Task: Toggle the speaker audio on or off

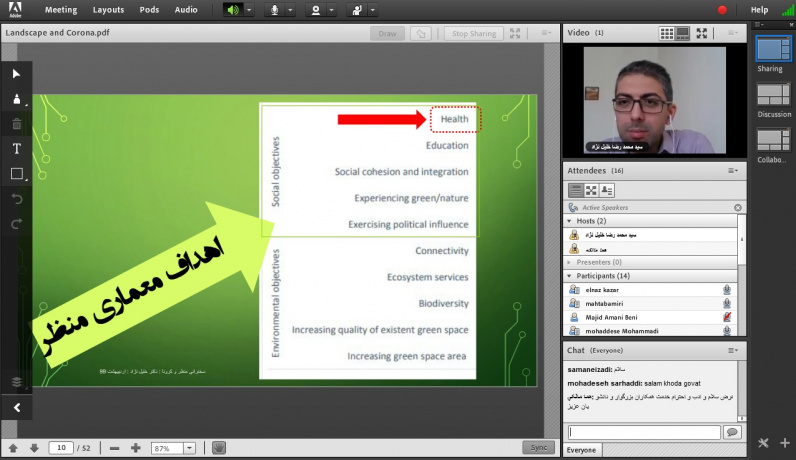Action: 234,10
